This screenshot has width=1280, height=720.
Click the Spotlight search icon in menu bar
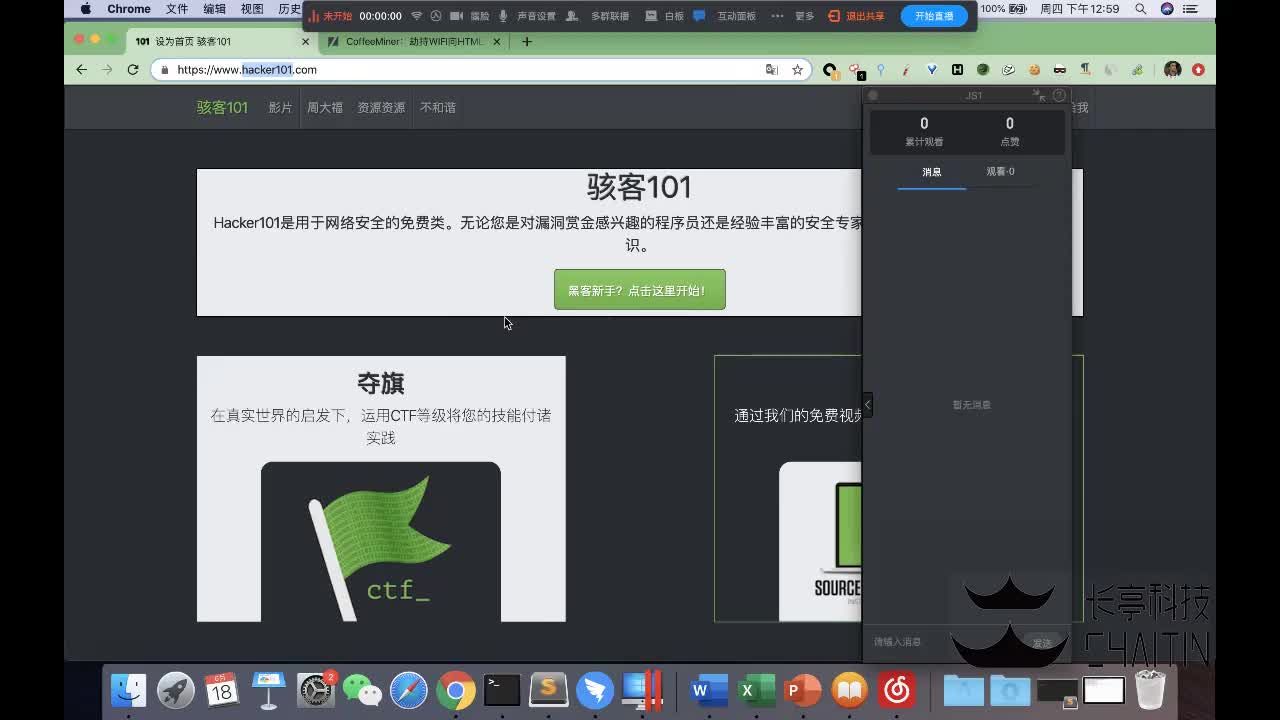coord(1141,9)
